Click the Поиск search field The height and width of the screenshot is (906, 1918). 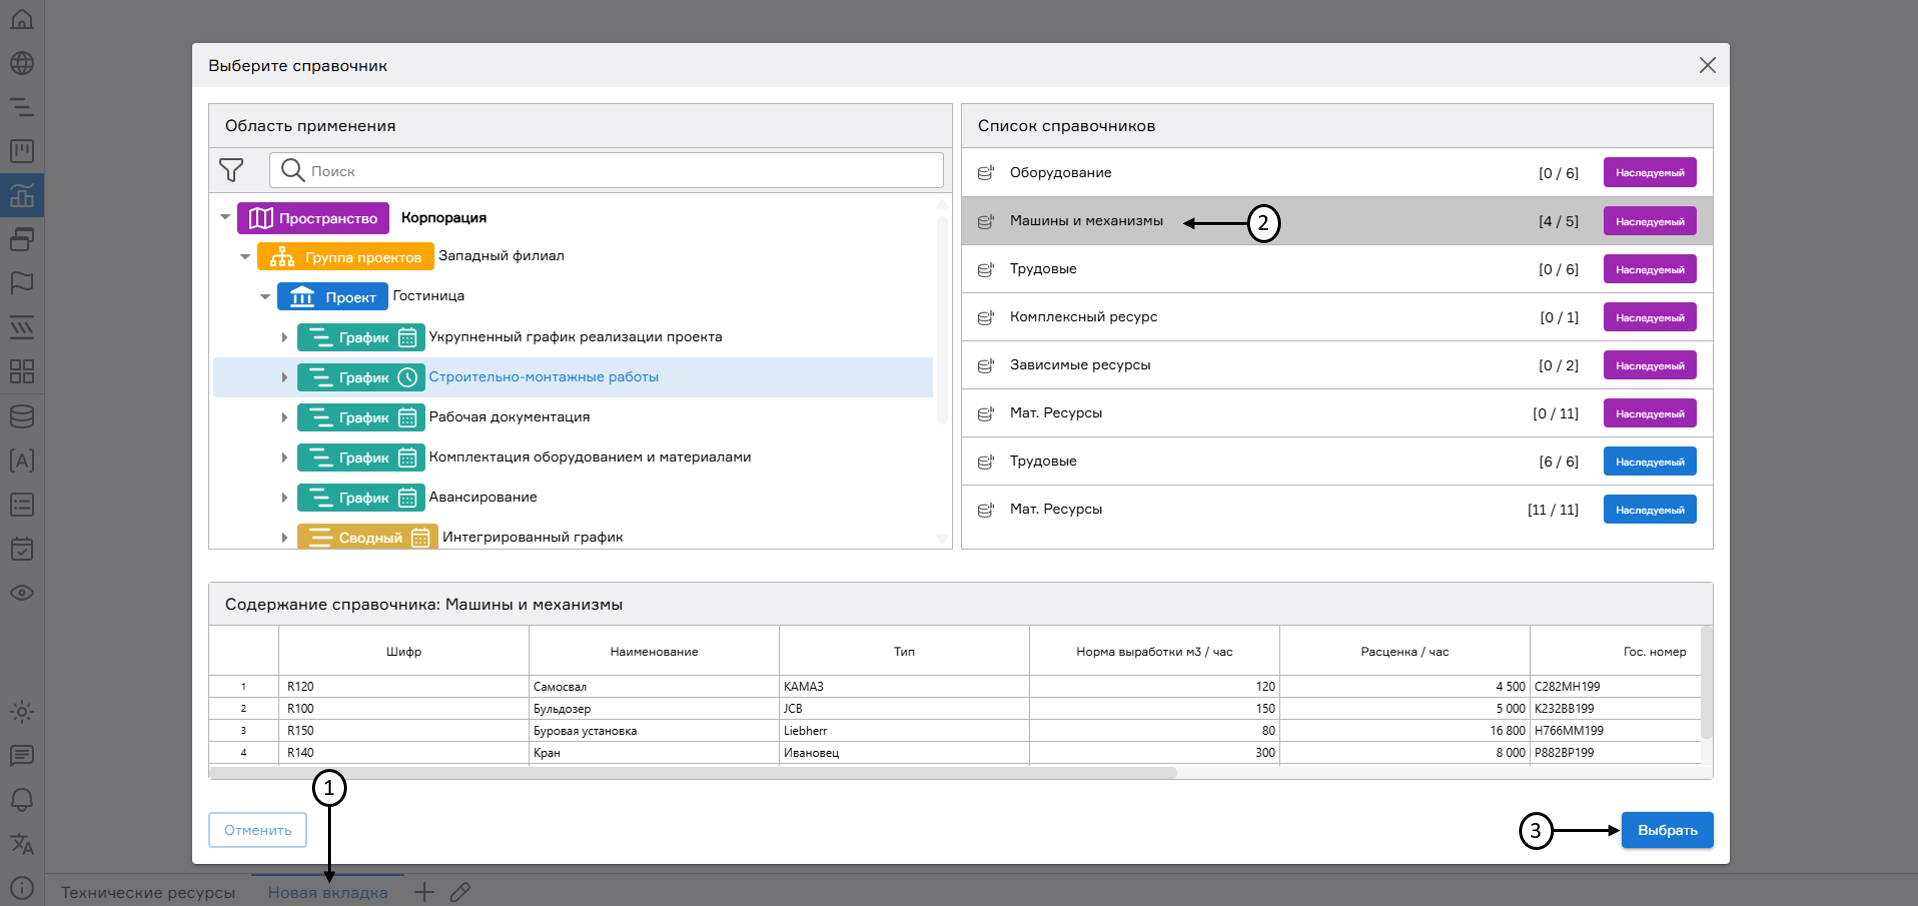tap(620, 171)
